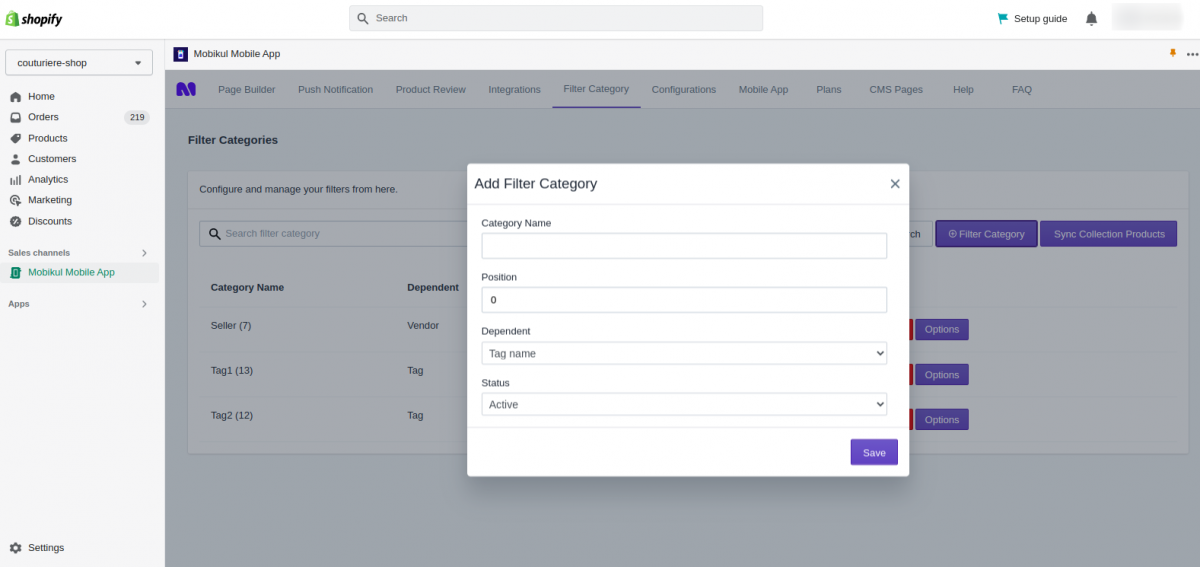Expand the Dependent 'Tag name' dropdown

pyautogui.click(x=684, y=353)
